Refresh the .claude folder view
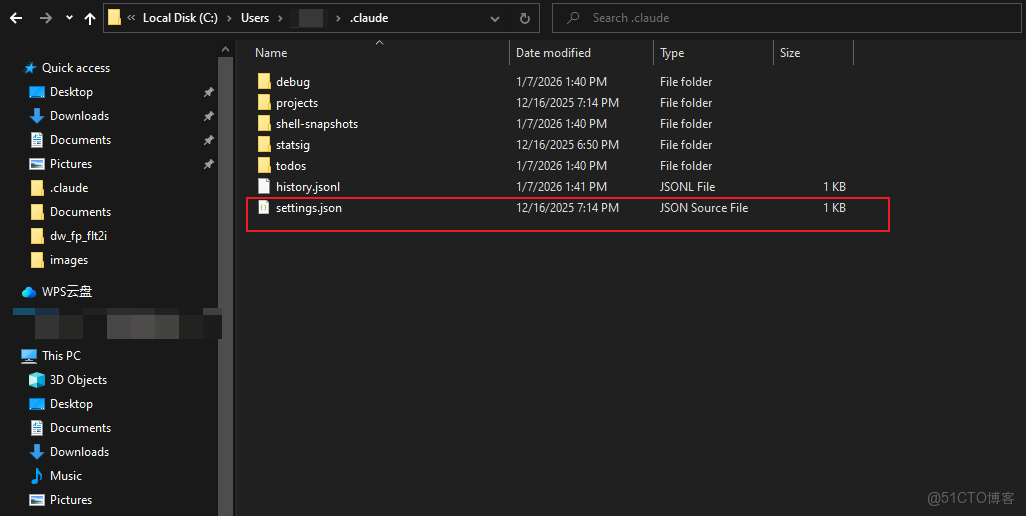Image resolution: width=1026 pixels, height=516 pixels. (x=524, y=18)
